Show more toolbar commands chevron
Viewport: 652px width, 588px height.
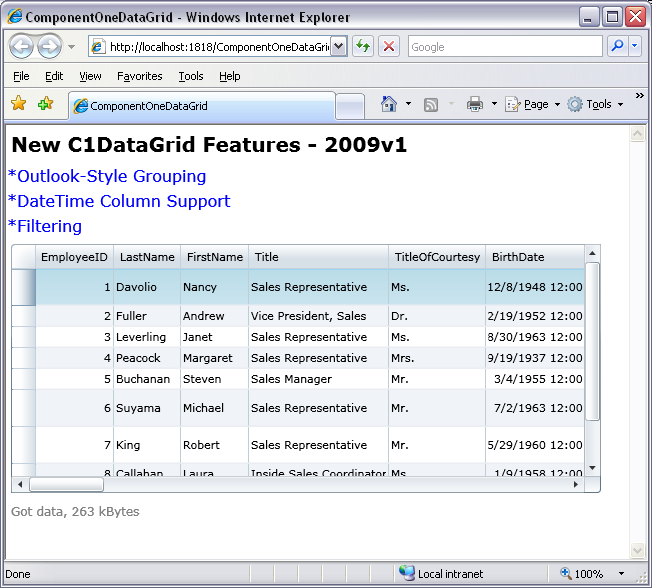640,96
